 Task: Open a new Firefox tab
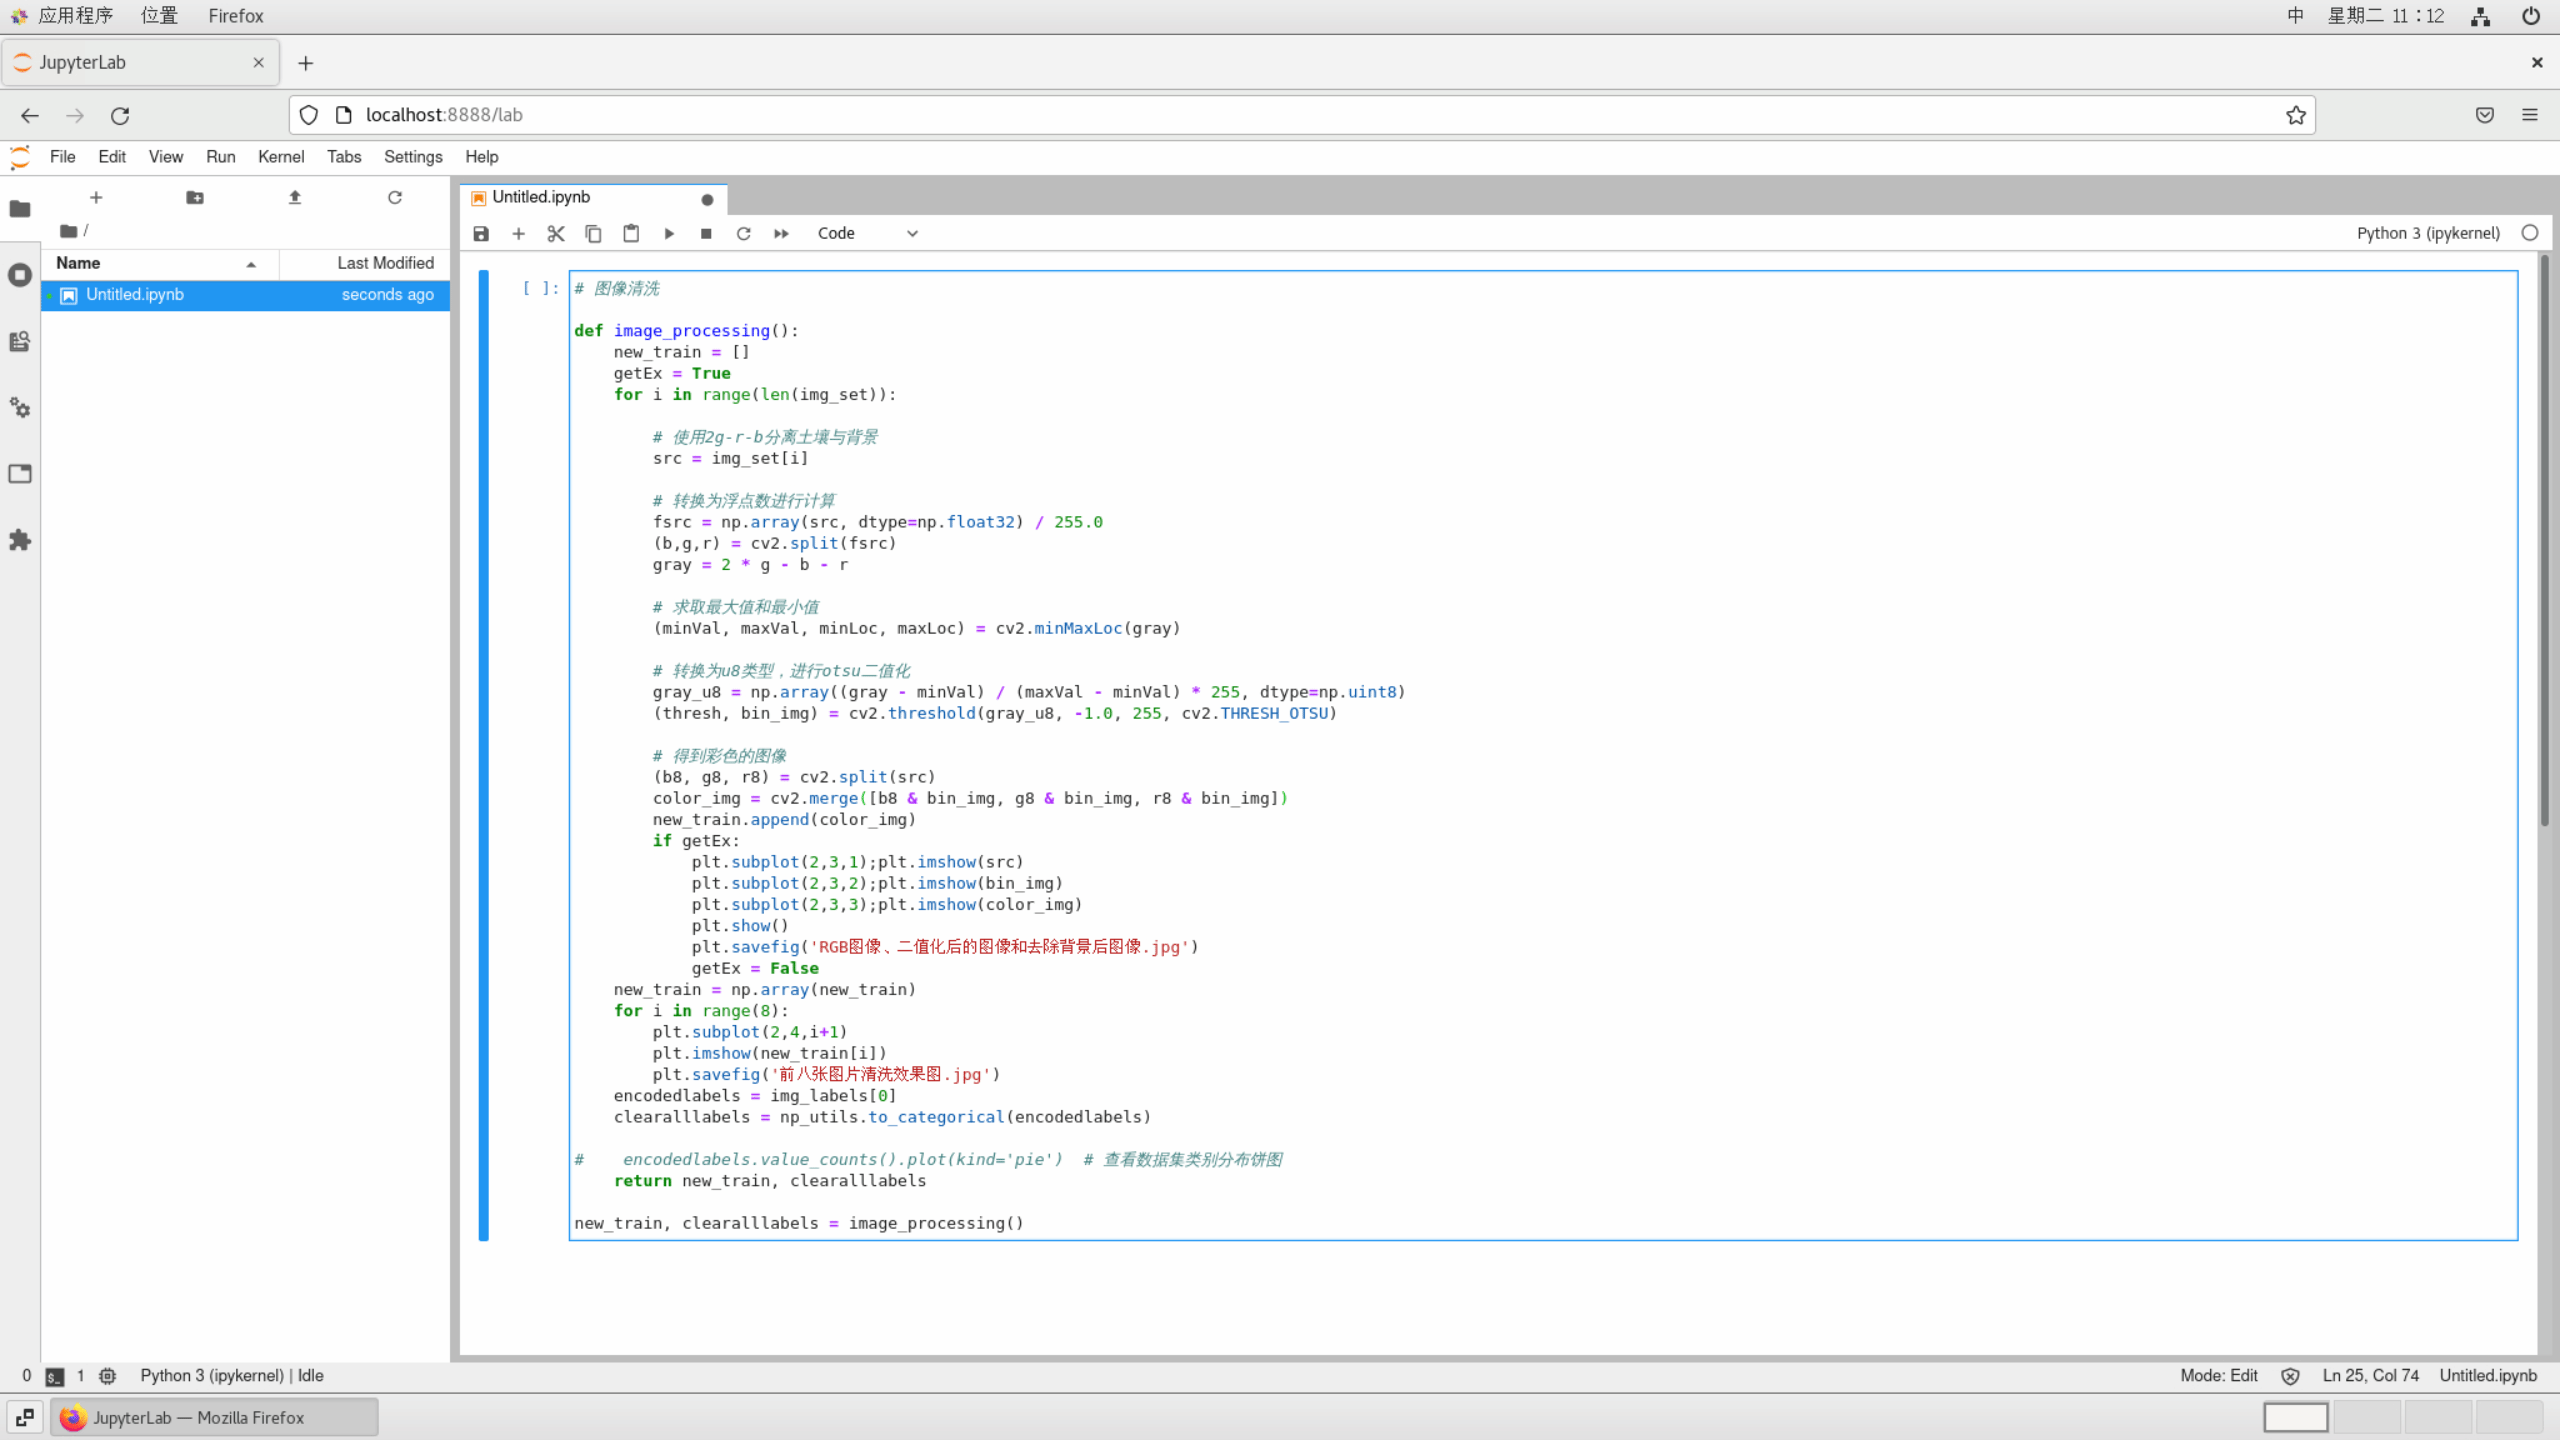tap(306, 63)
